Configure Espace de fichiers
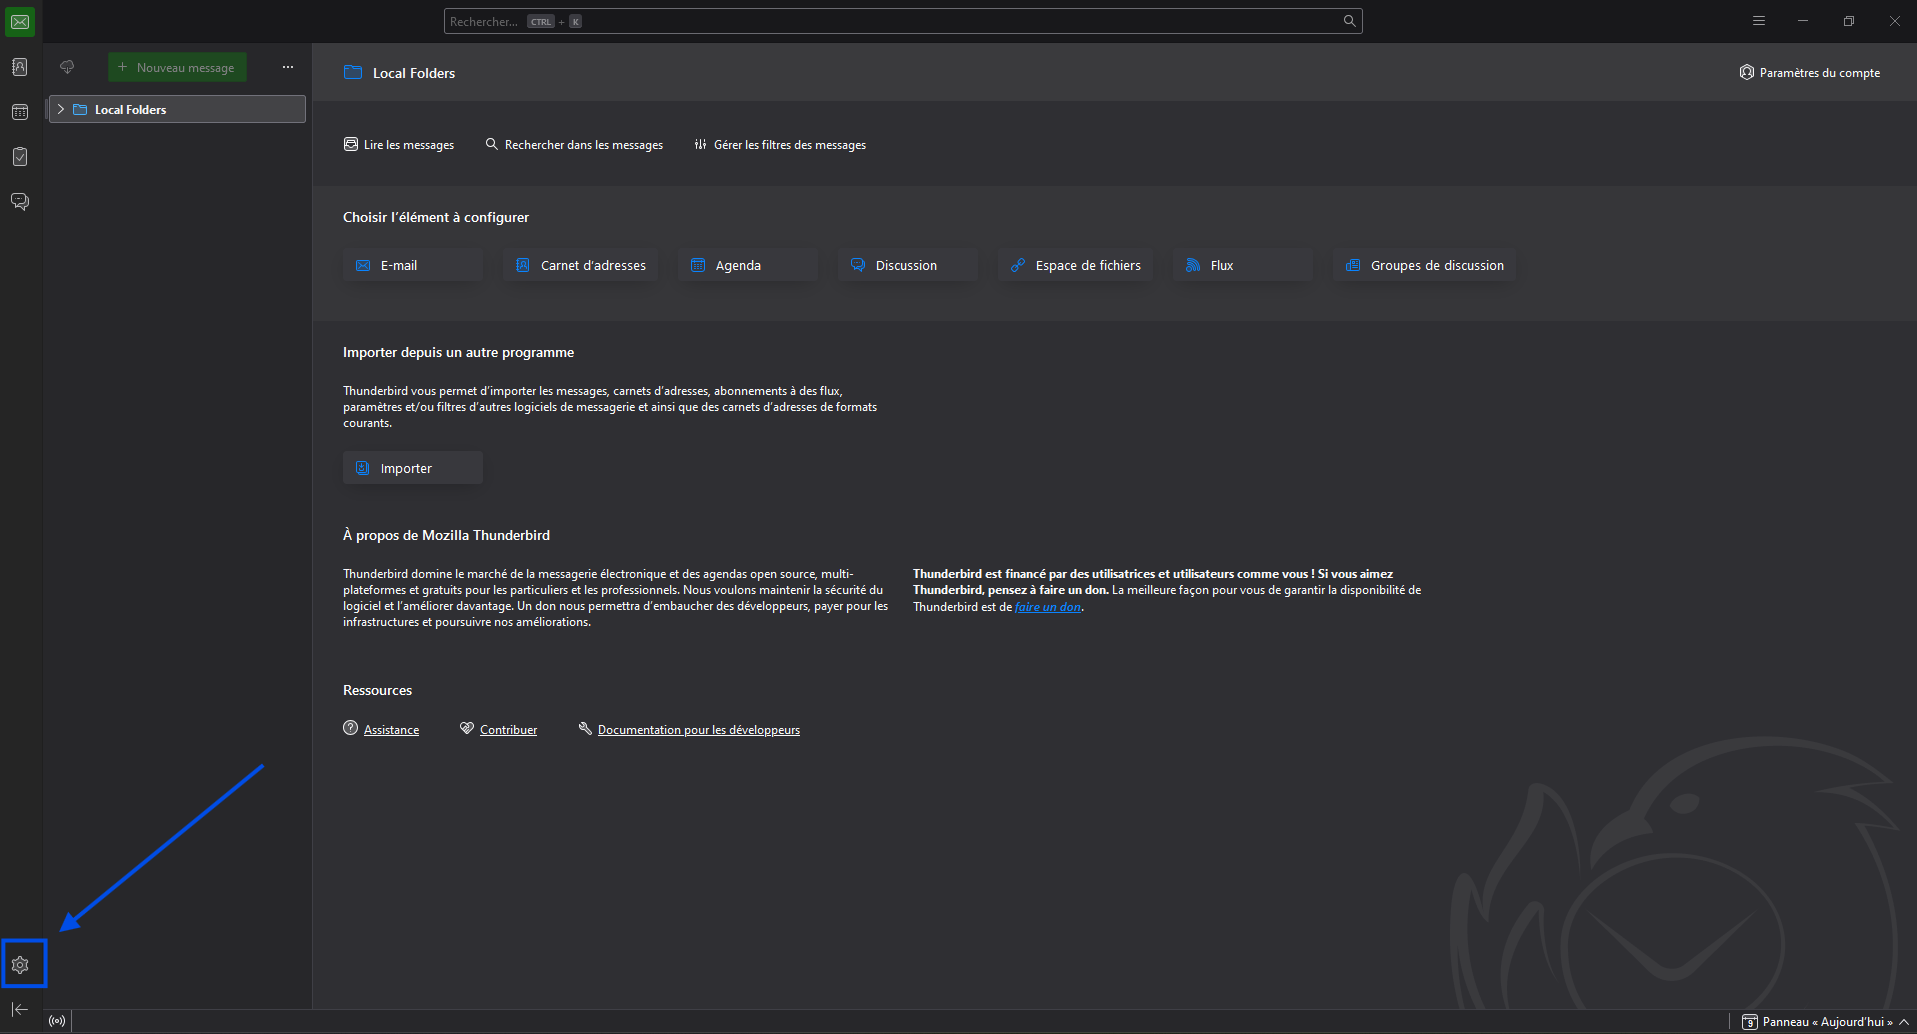Viewport: 1917px width, 1034px height. click(x=1075, y=265)
